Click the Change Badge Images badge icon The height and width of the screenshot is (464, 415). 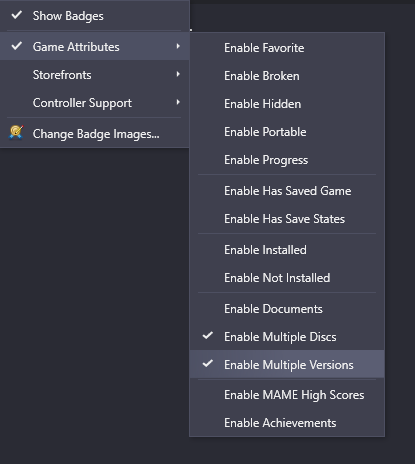coord(16,132)
